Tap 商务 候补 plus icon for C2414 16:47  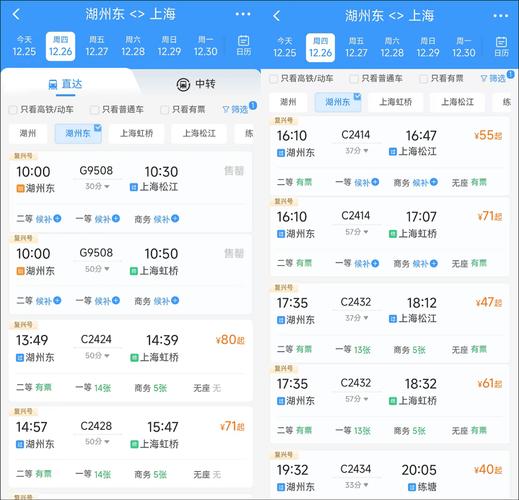(434, 182)
